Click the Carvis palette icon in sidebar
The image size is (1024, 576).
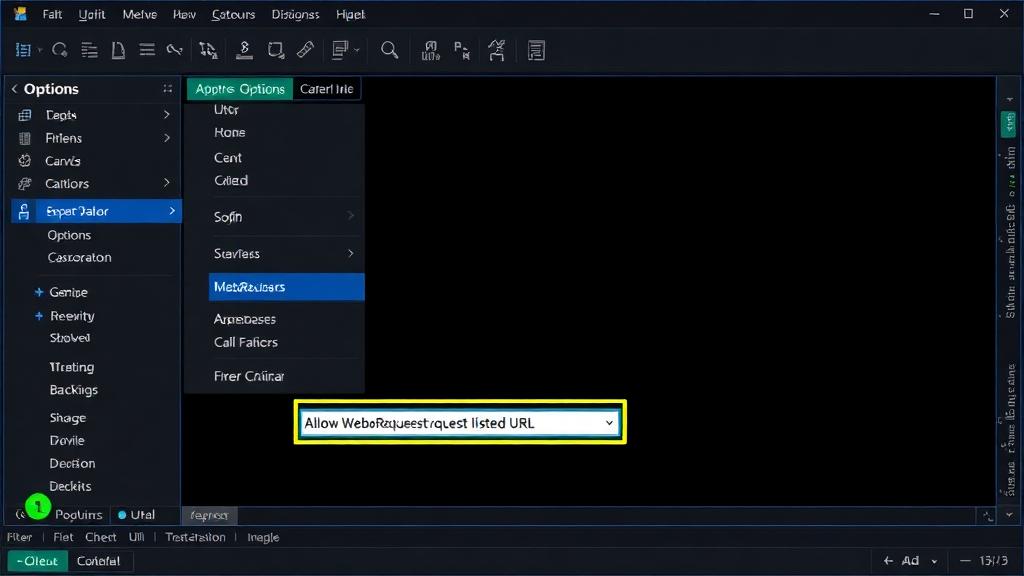pos(25,161)
